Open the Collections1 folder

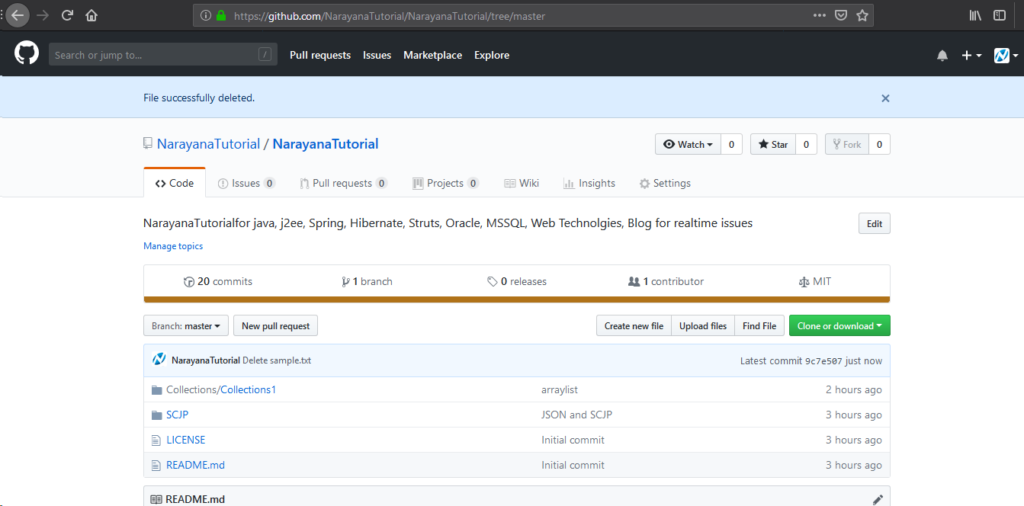click(248, 390)
